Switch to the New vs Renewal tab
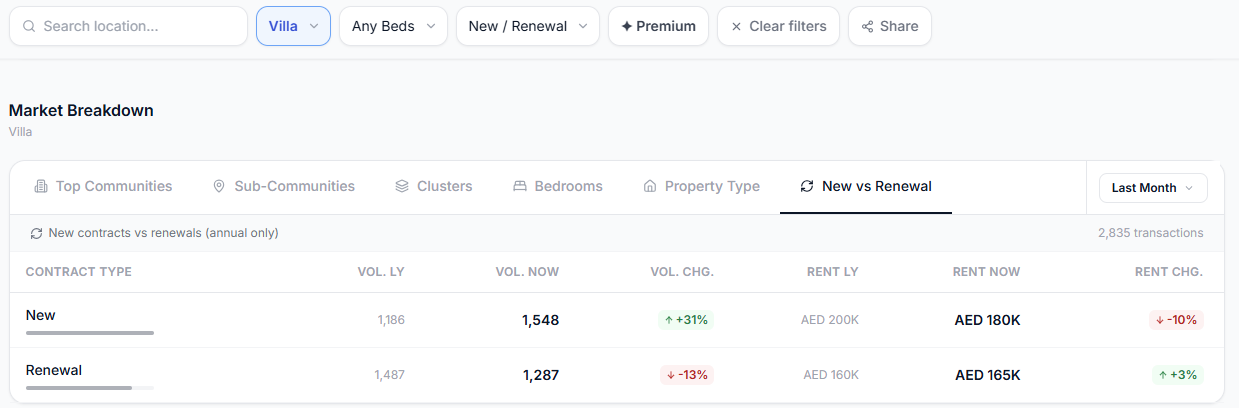 click(x=866, y=186)
